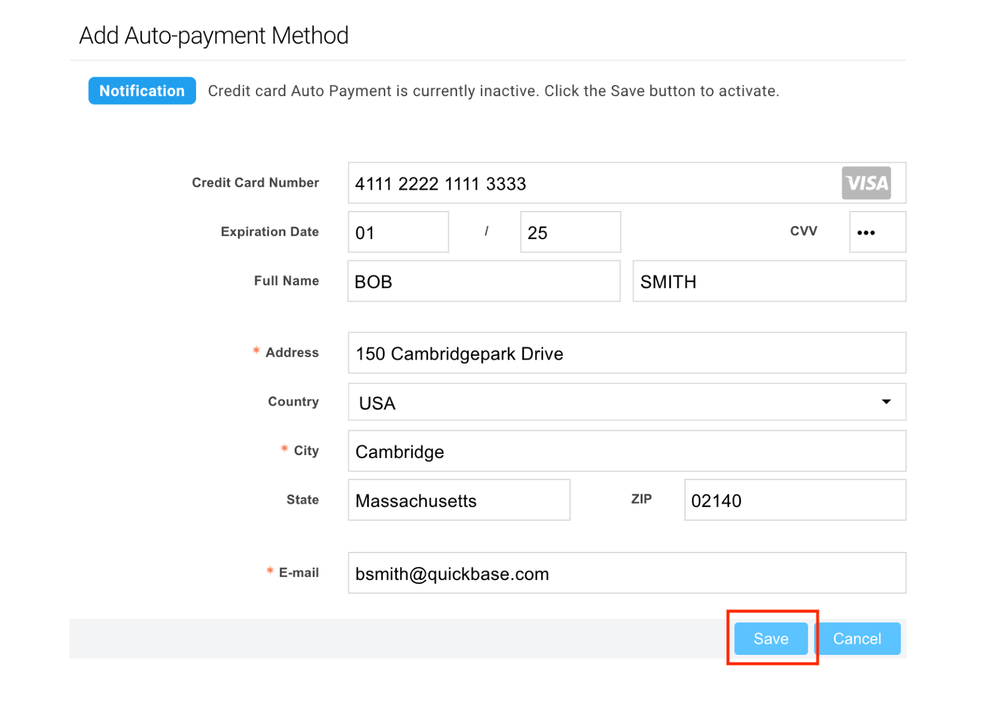Click the Credit Card Number label

point(255,183)
